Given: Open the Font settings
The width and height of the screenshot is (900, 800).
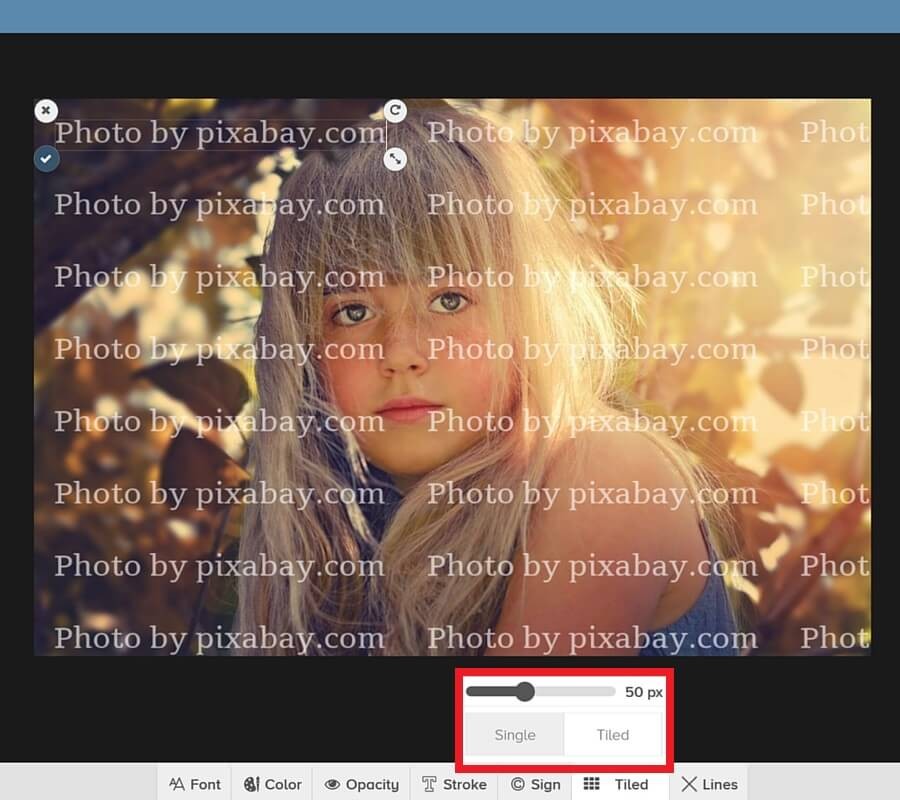Looking at the screenshot, I should 195,784.
